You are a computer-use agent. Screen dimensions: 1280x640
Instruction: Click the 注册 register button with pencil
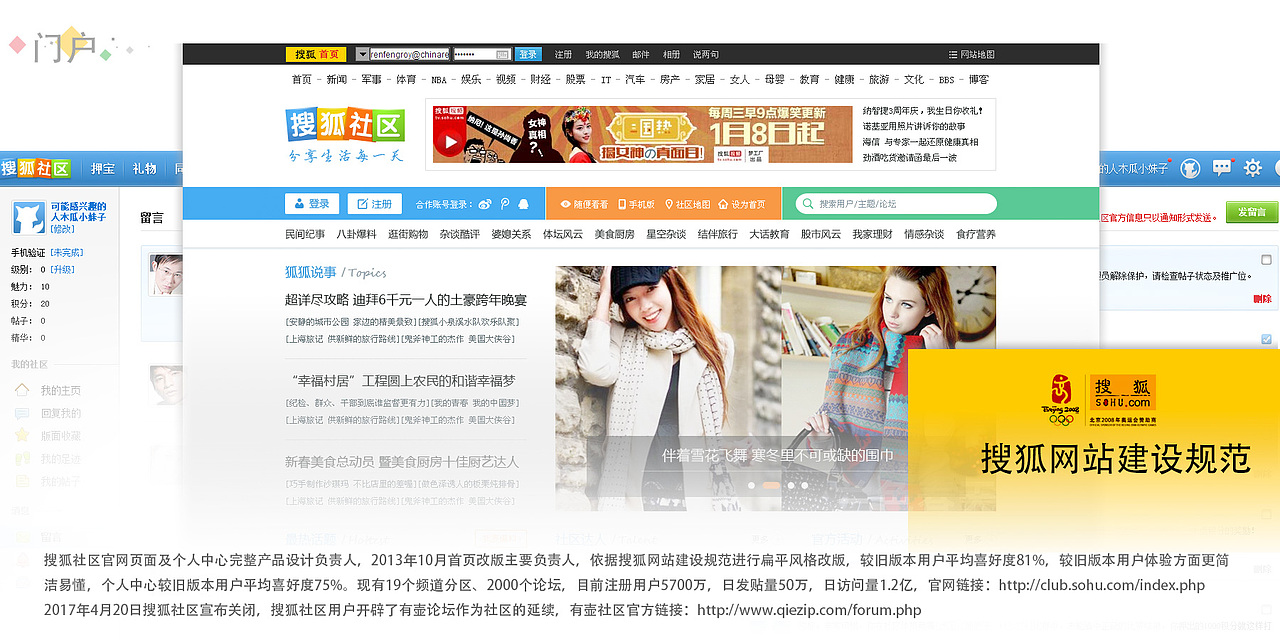pos(374,204)
